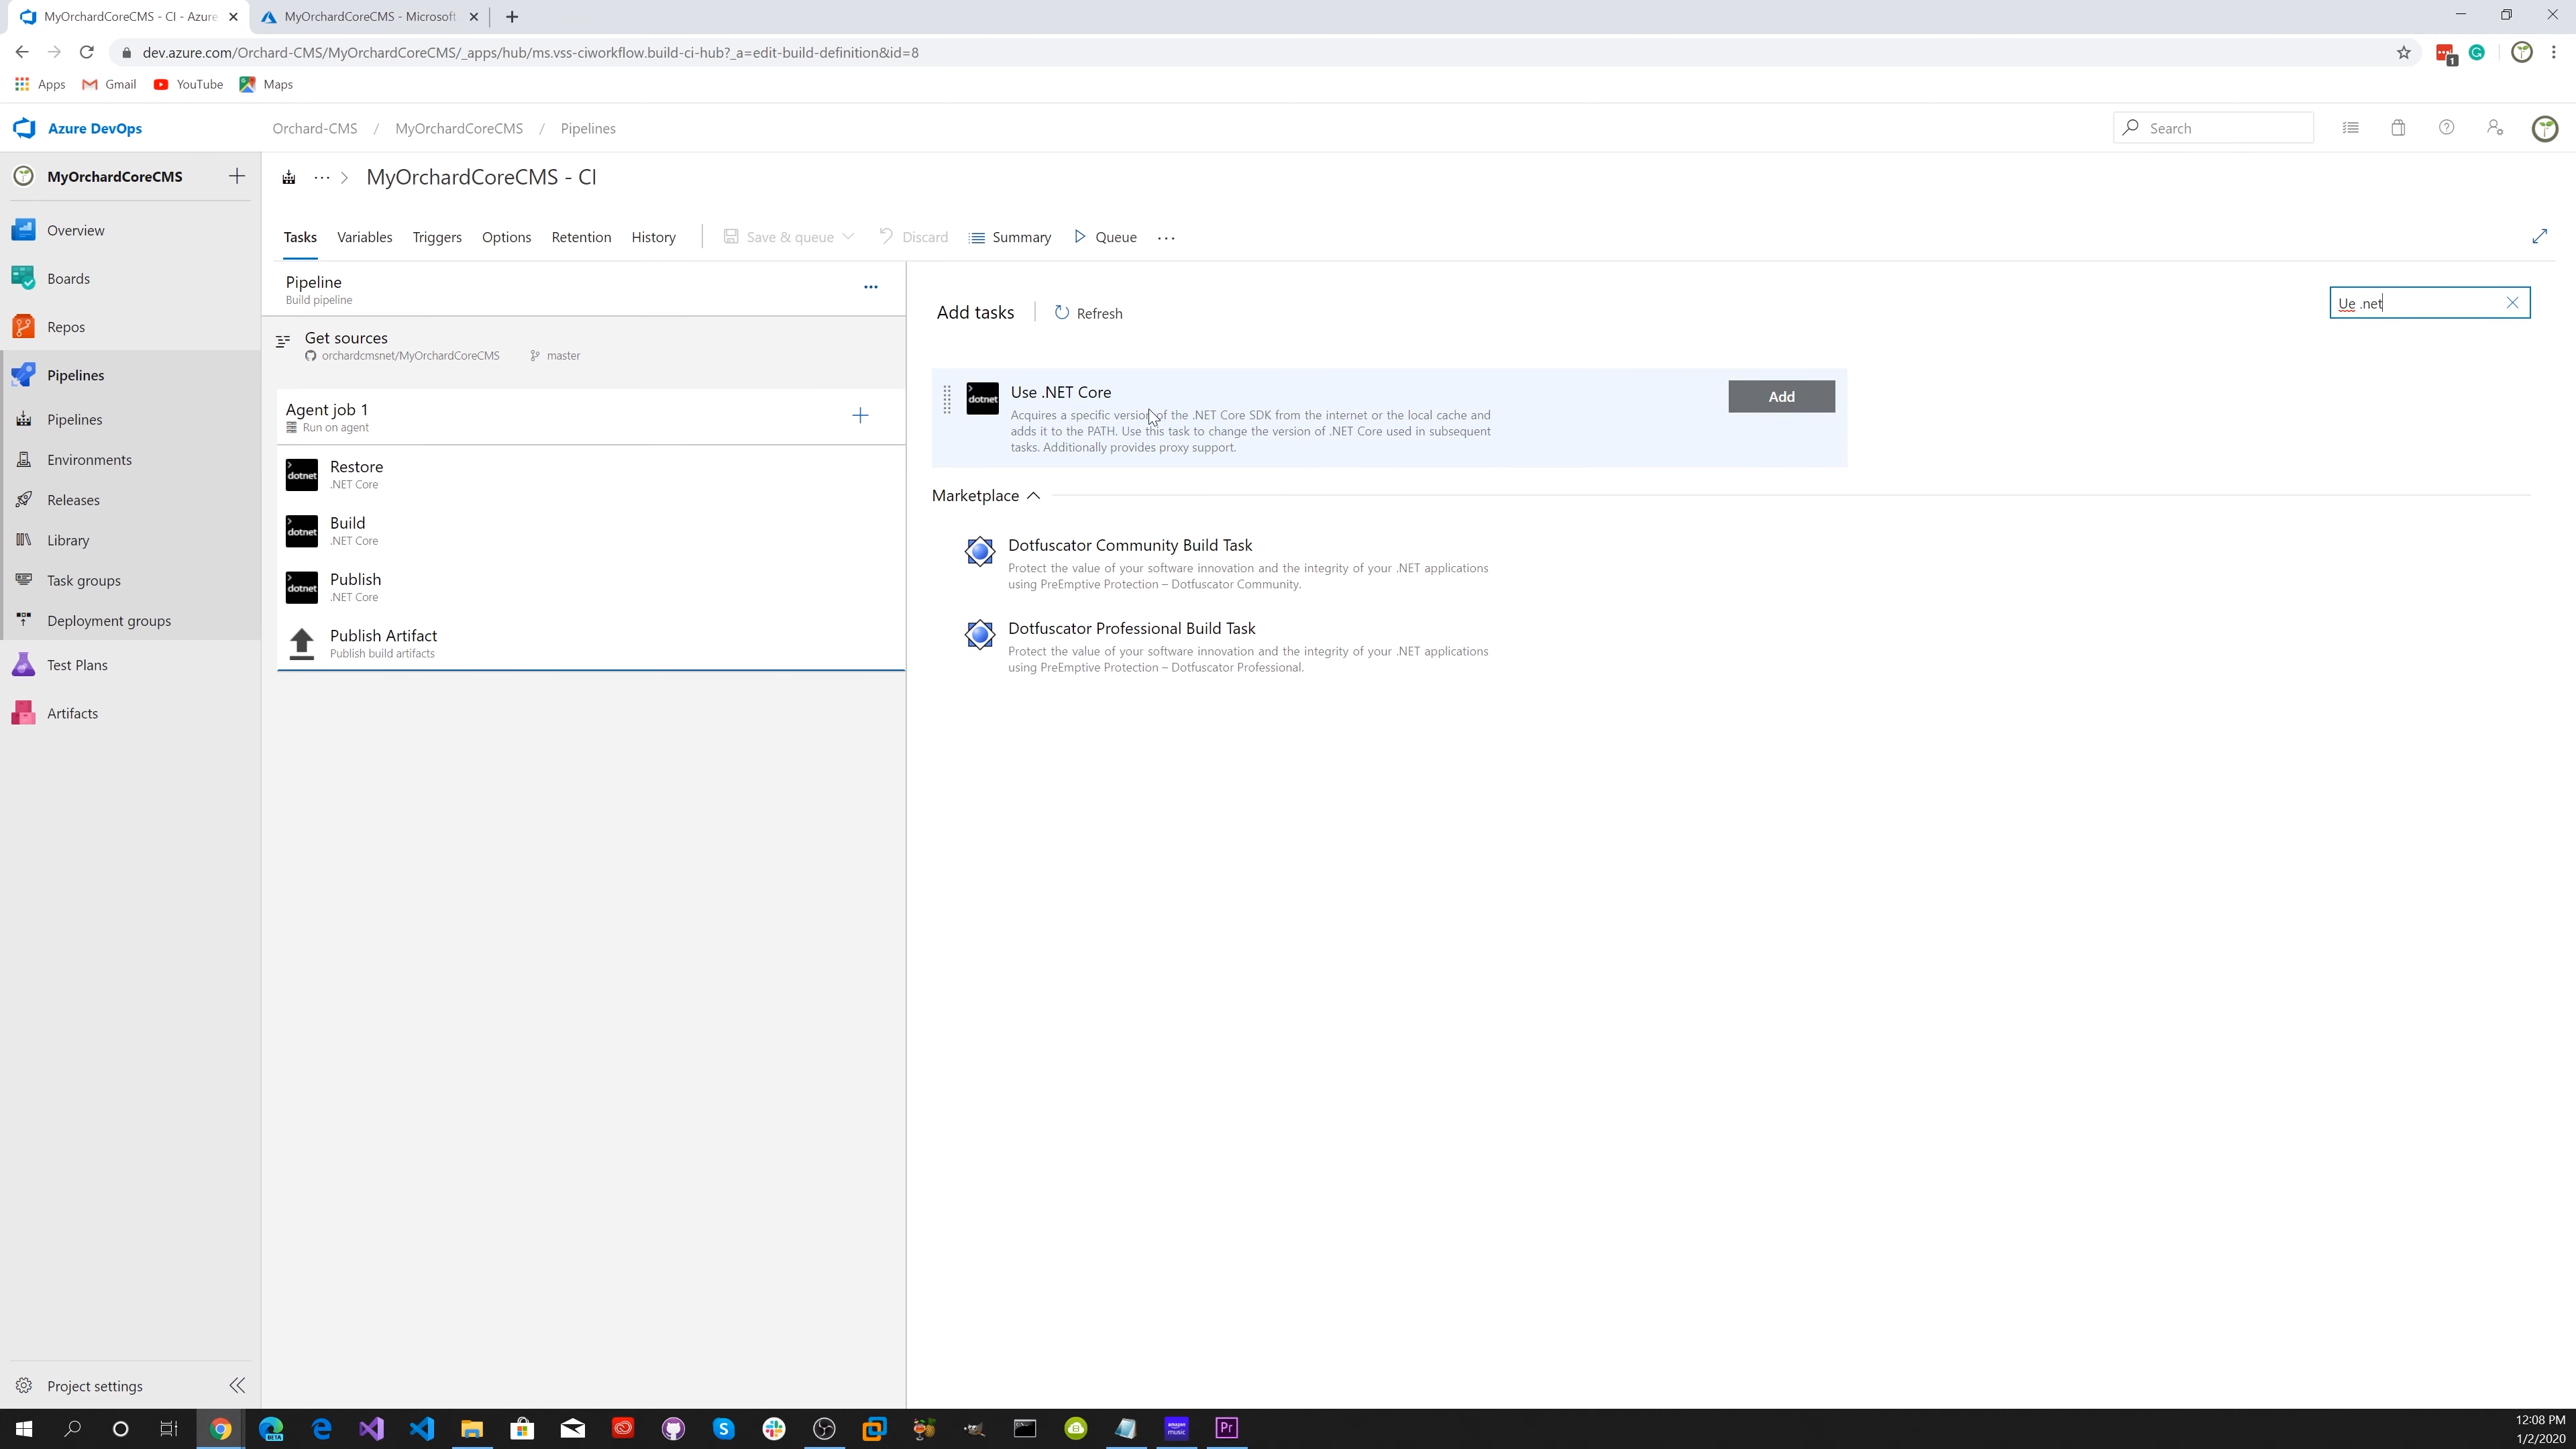Click the Discard button
This screenshot has width=2576, height=1449.
913,237
